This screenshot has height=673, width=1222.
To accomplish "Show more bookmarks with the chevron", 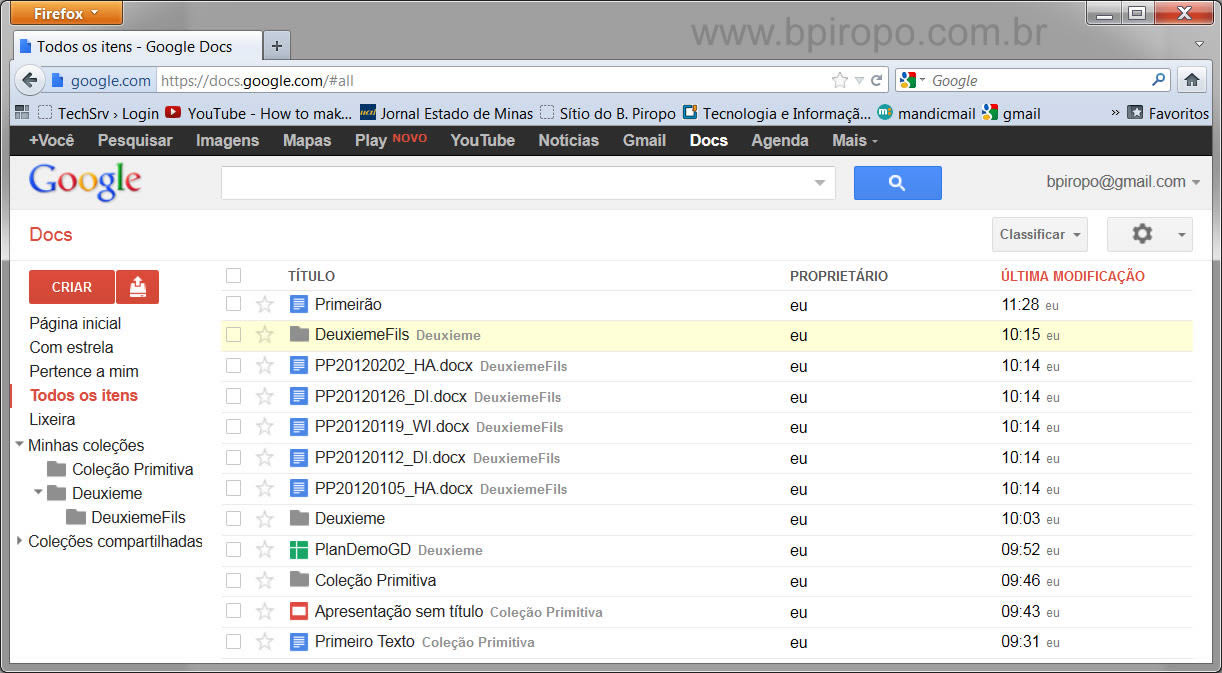I will [1115, 113].
